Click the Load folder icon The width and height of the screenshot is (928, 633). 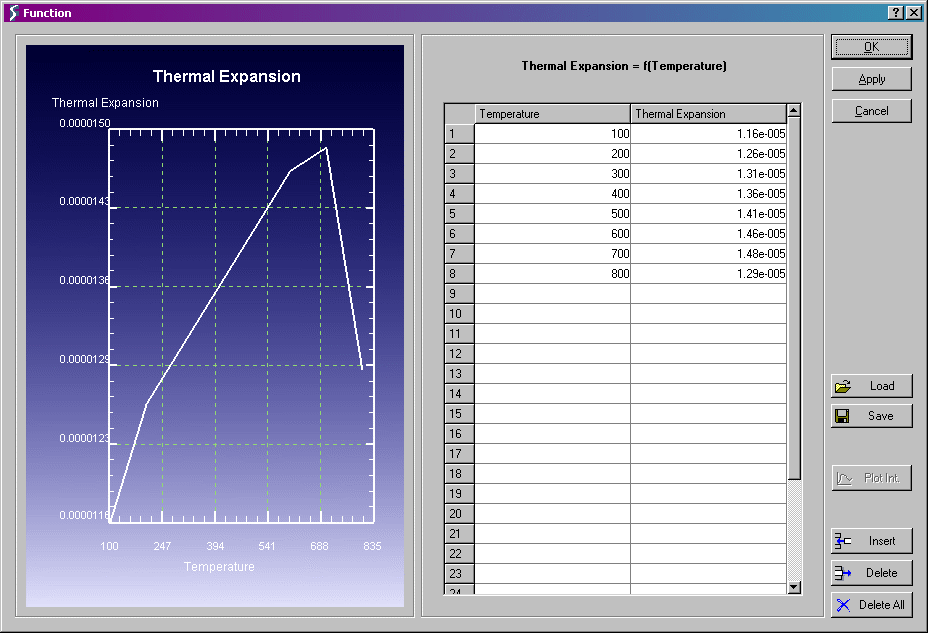point(843,386)
